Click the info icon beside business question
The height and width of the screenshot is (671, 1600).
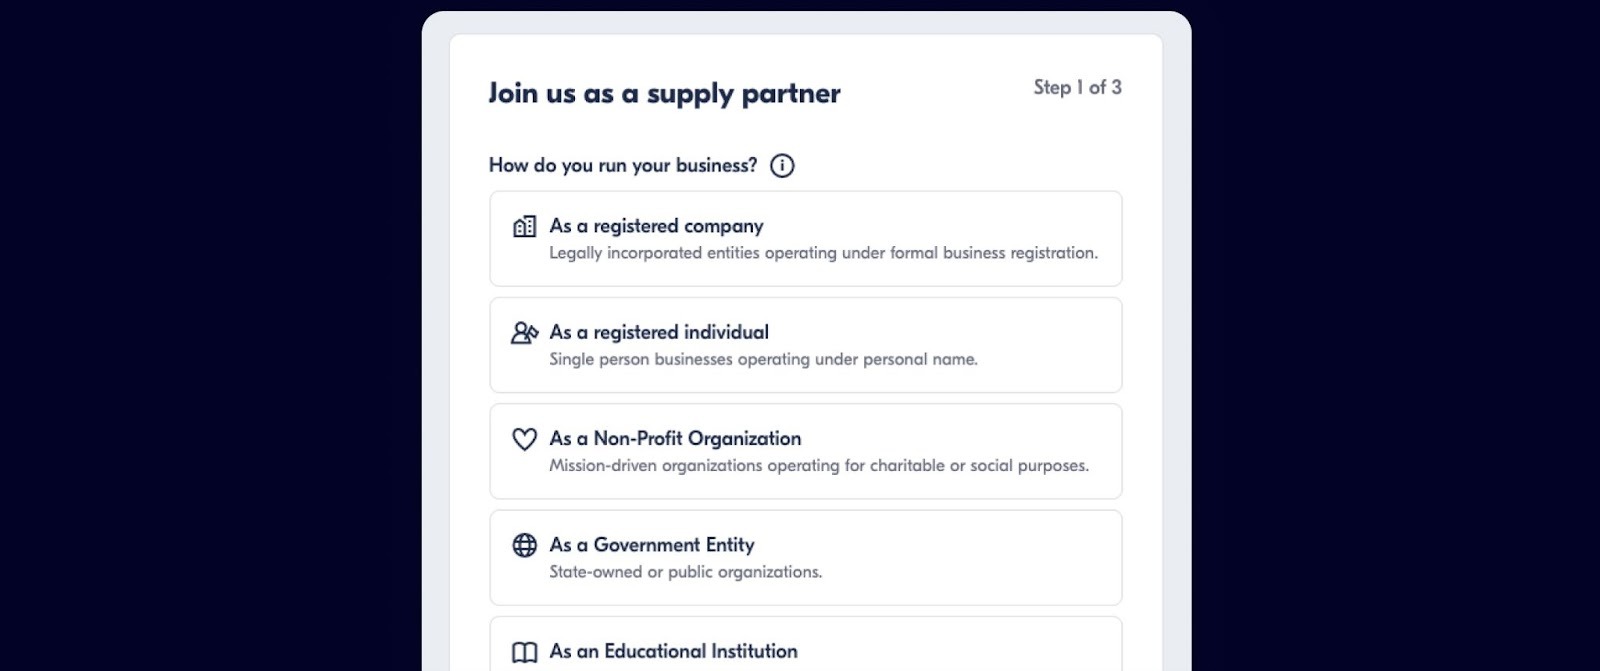tap(782, 166)
